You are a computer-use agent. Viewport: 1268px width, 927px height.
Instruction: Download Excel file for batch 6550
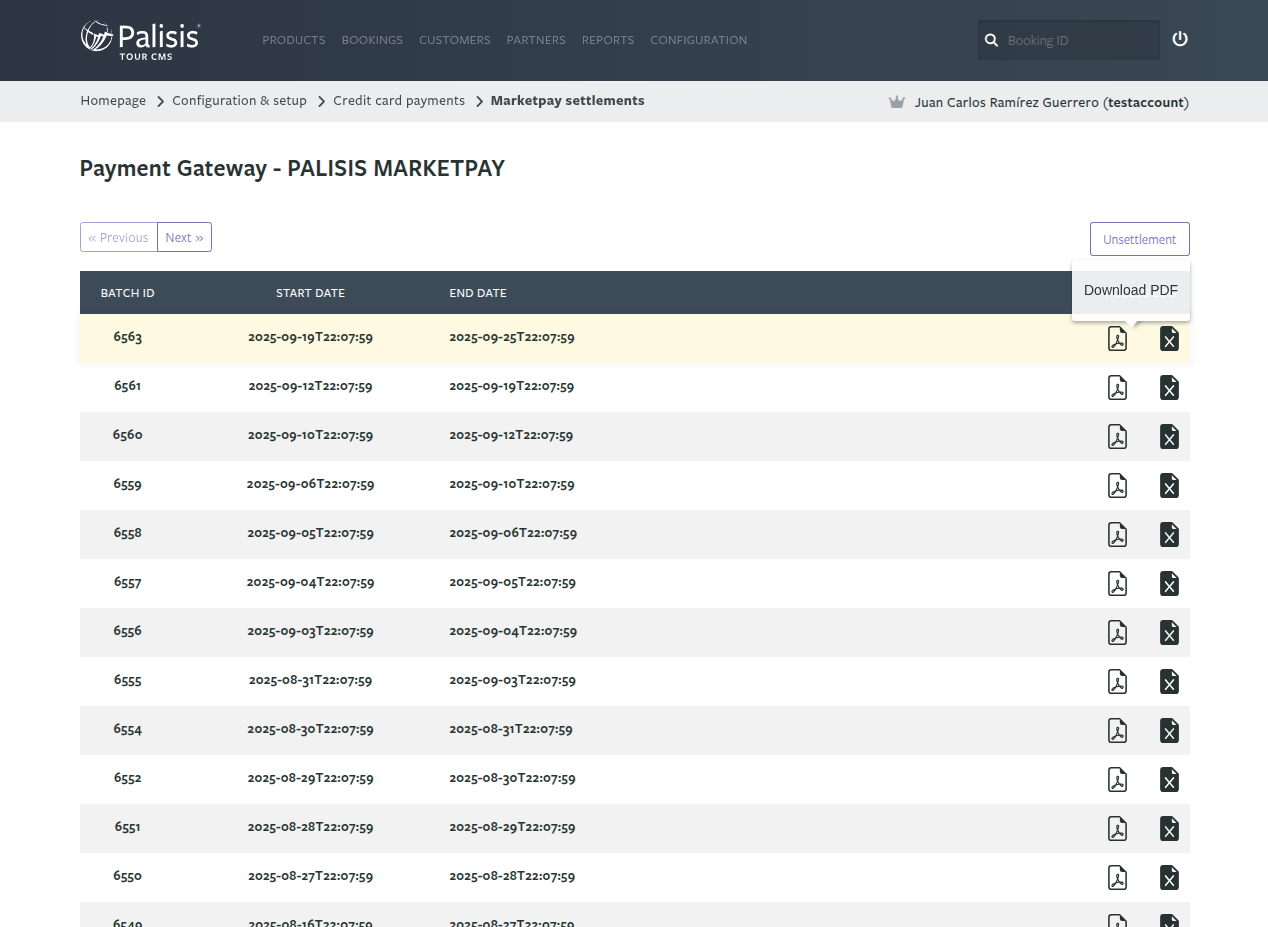(1169, 878)
